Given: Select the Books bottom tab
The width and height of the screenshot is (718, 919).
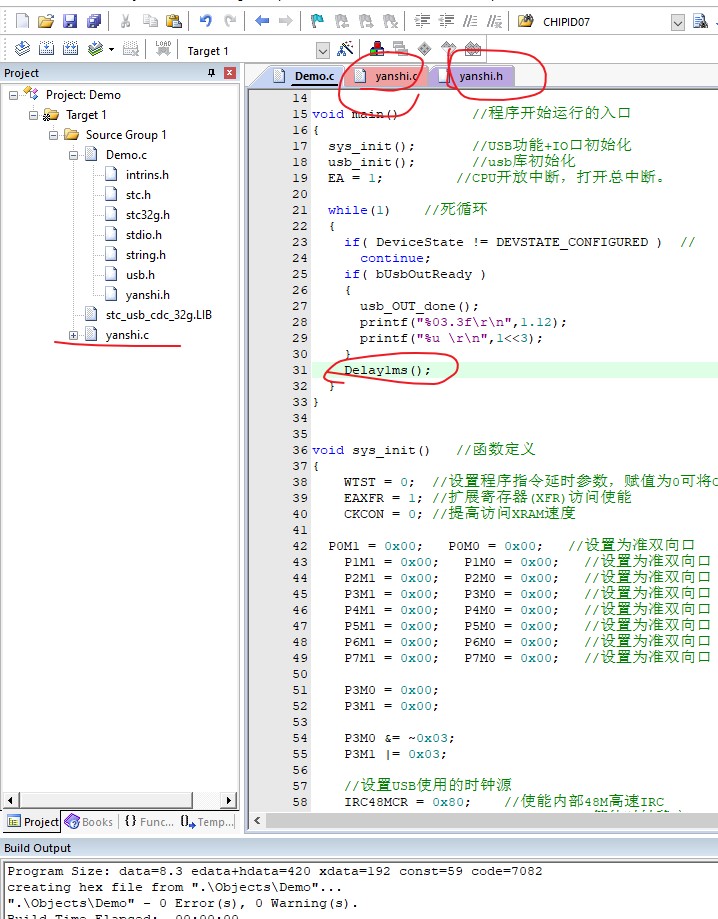Looking at the screenshot, I should 90,822.
